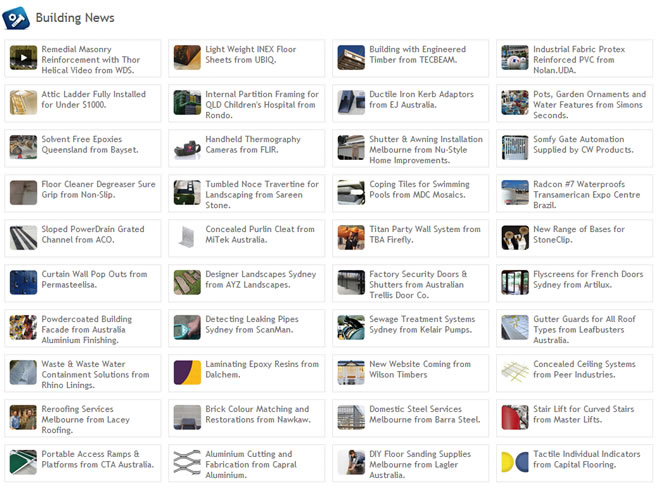Click the Titan Party Wall System thumbnail

[351, 237]
